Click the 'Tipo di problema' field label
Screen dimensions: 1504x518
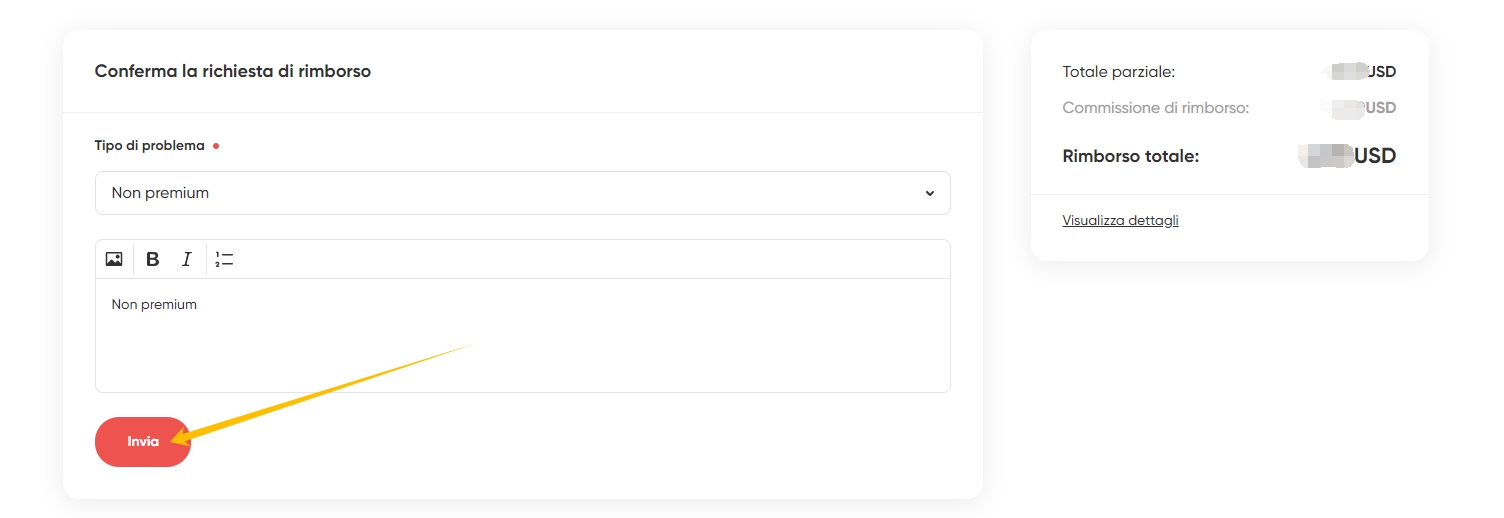coord(150,146)
